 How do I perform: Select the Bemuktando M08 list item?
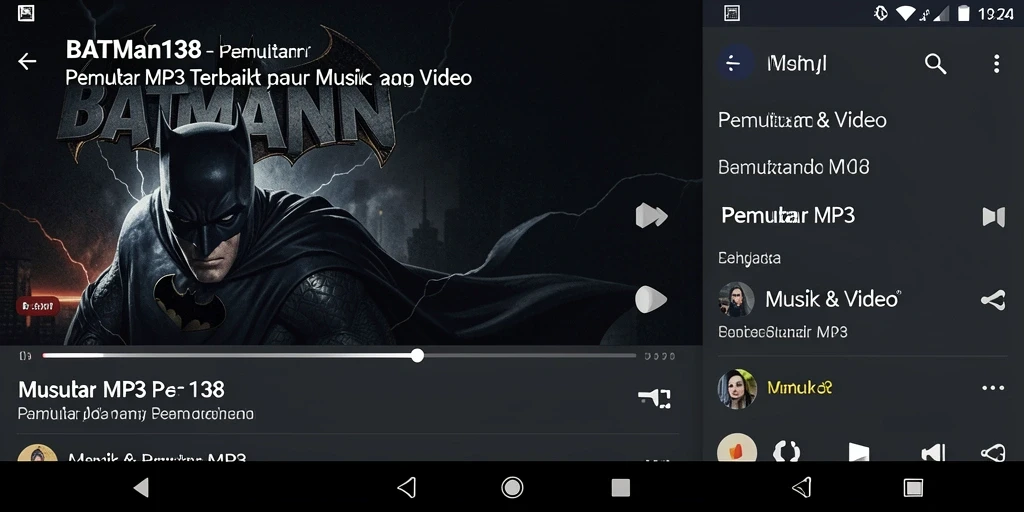coord(793,167)
